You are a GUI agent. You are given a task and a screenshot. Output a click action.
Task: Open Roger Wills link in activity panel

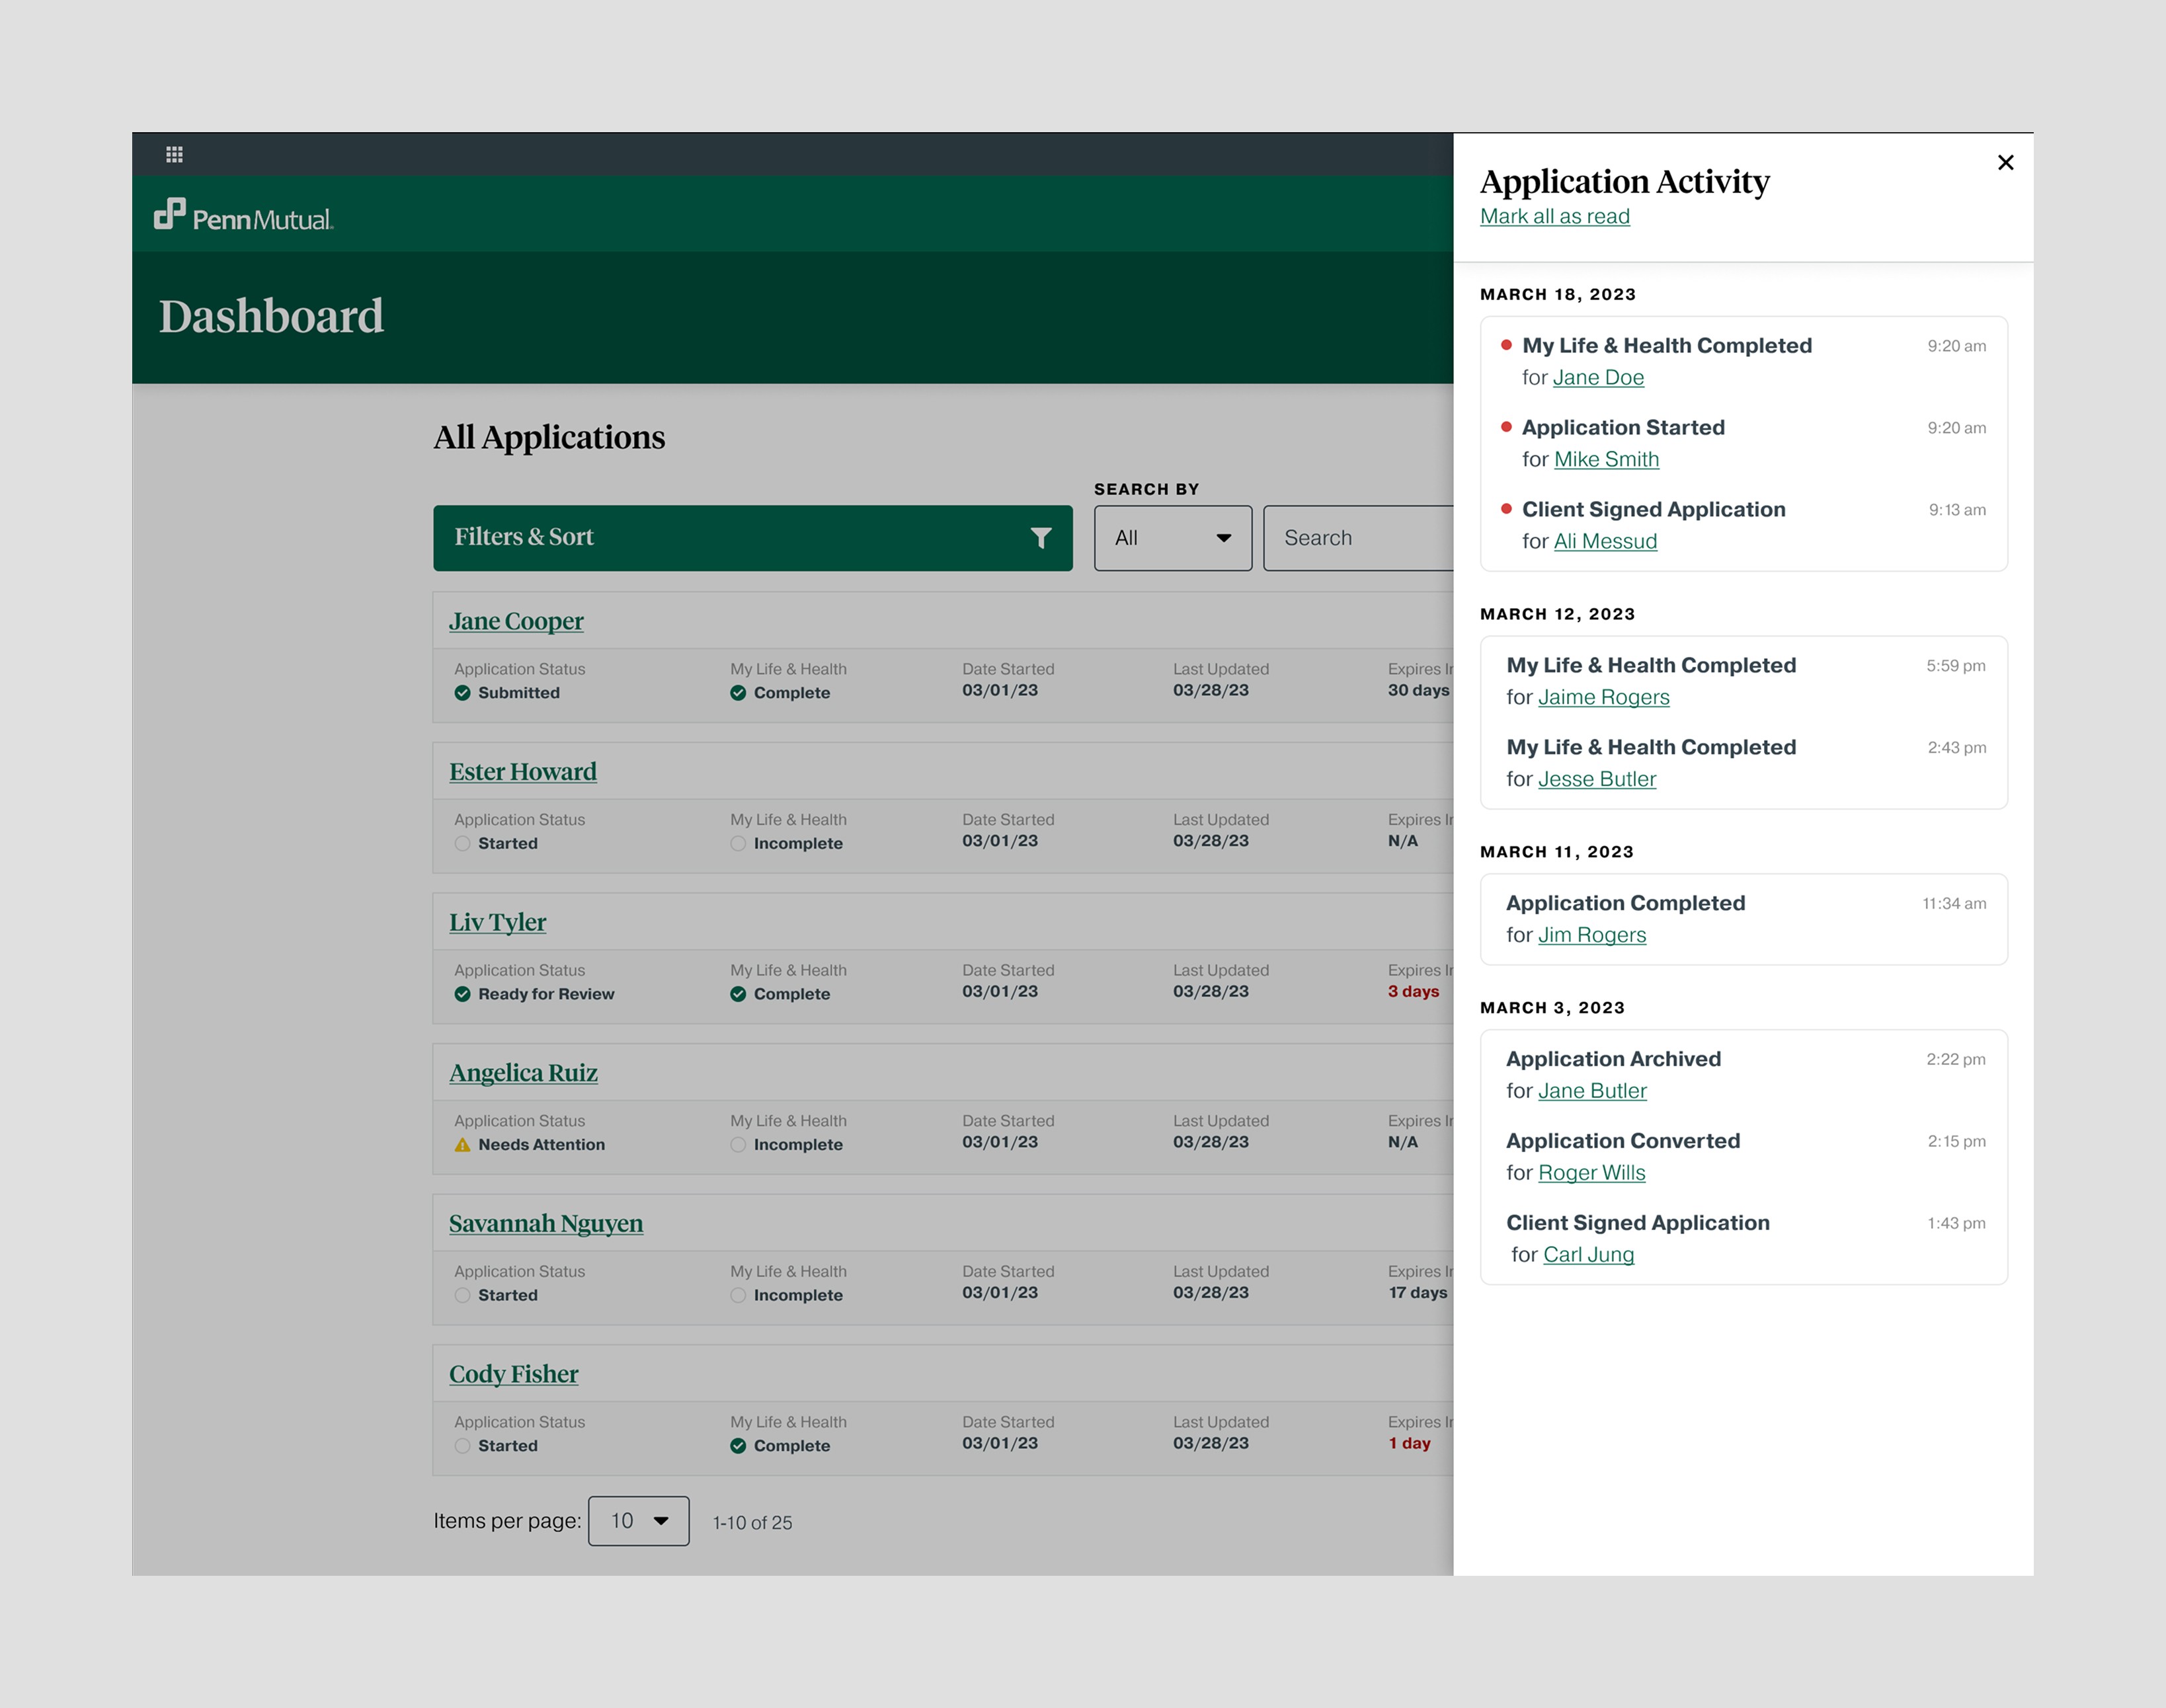pos(1592,1173)
